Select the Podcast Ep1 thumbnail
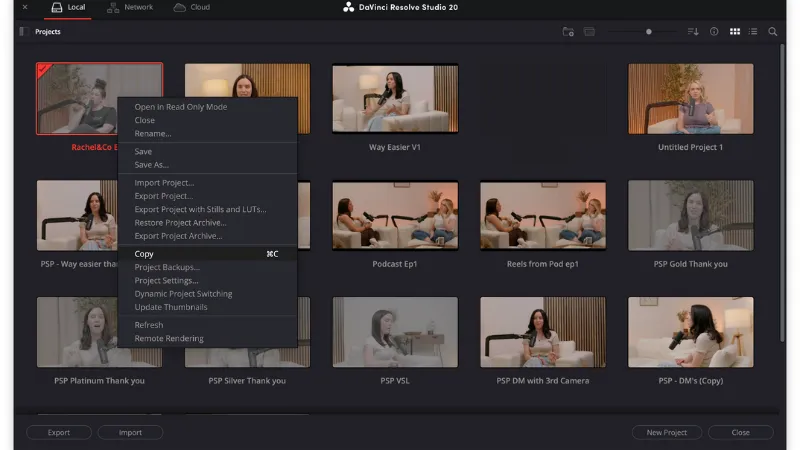This screenshot has width=800, height=450. click(x=395, y=215)
